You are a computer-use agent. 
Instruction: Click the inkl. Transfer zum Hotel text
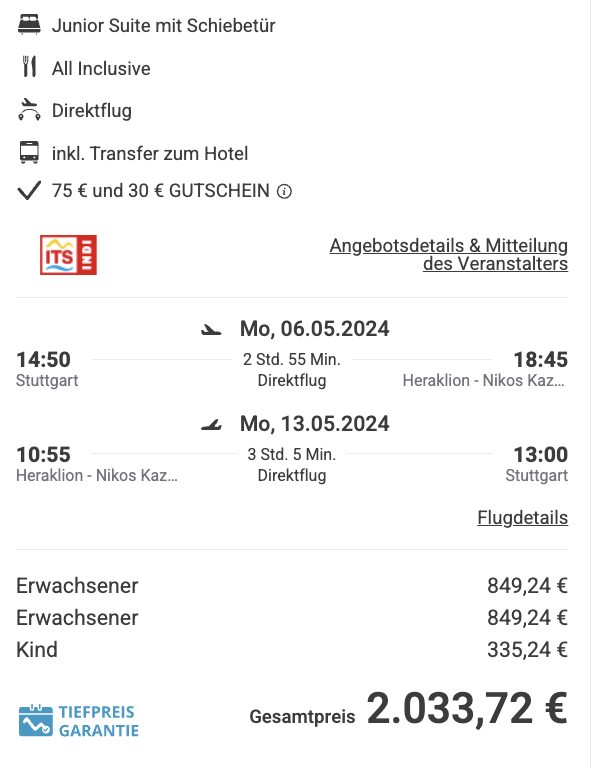pyautogui.click(x=150, y=153)
